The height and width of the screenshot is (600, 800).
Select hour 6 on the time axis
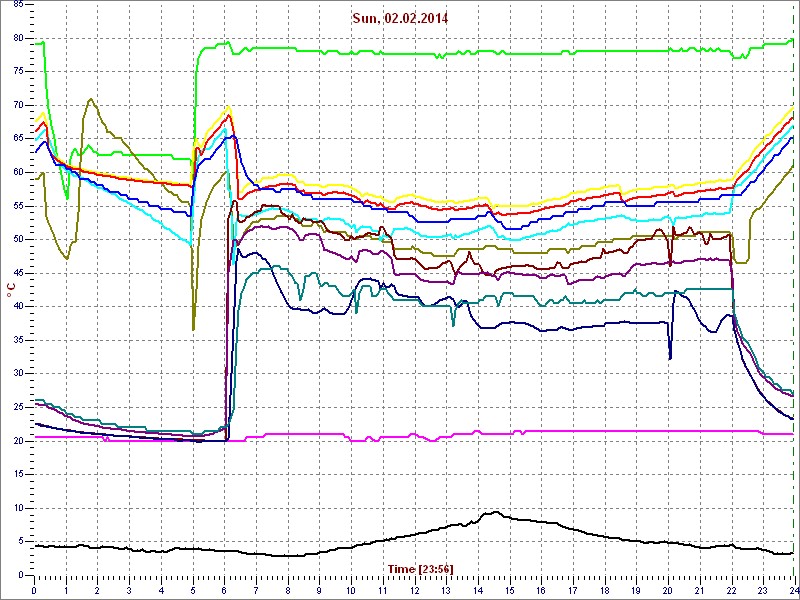click(x=224, y=590)
